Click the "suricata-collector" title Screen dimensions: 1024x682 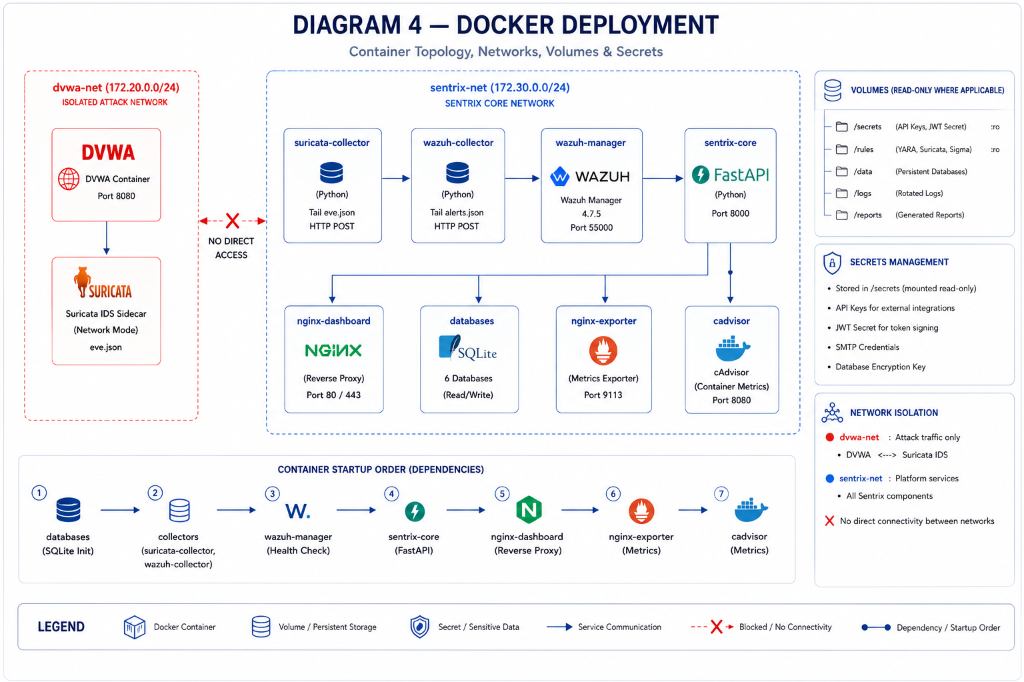click(x=332, y=142)
